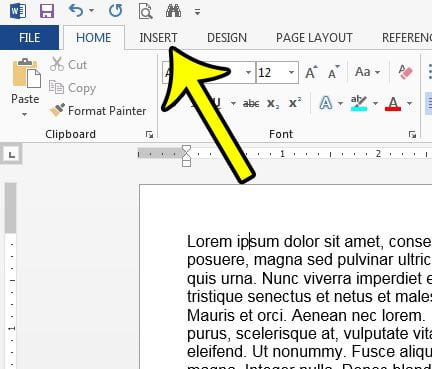Expand the Paste options dropdown arrow
Image resolution: width=432 pixels, height=369 pixels.
(x=24, y=114)
